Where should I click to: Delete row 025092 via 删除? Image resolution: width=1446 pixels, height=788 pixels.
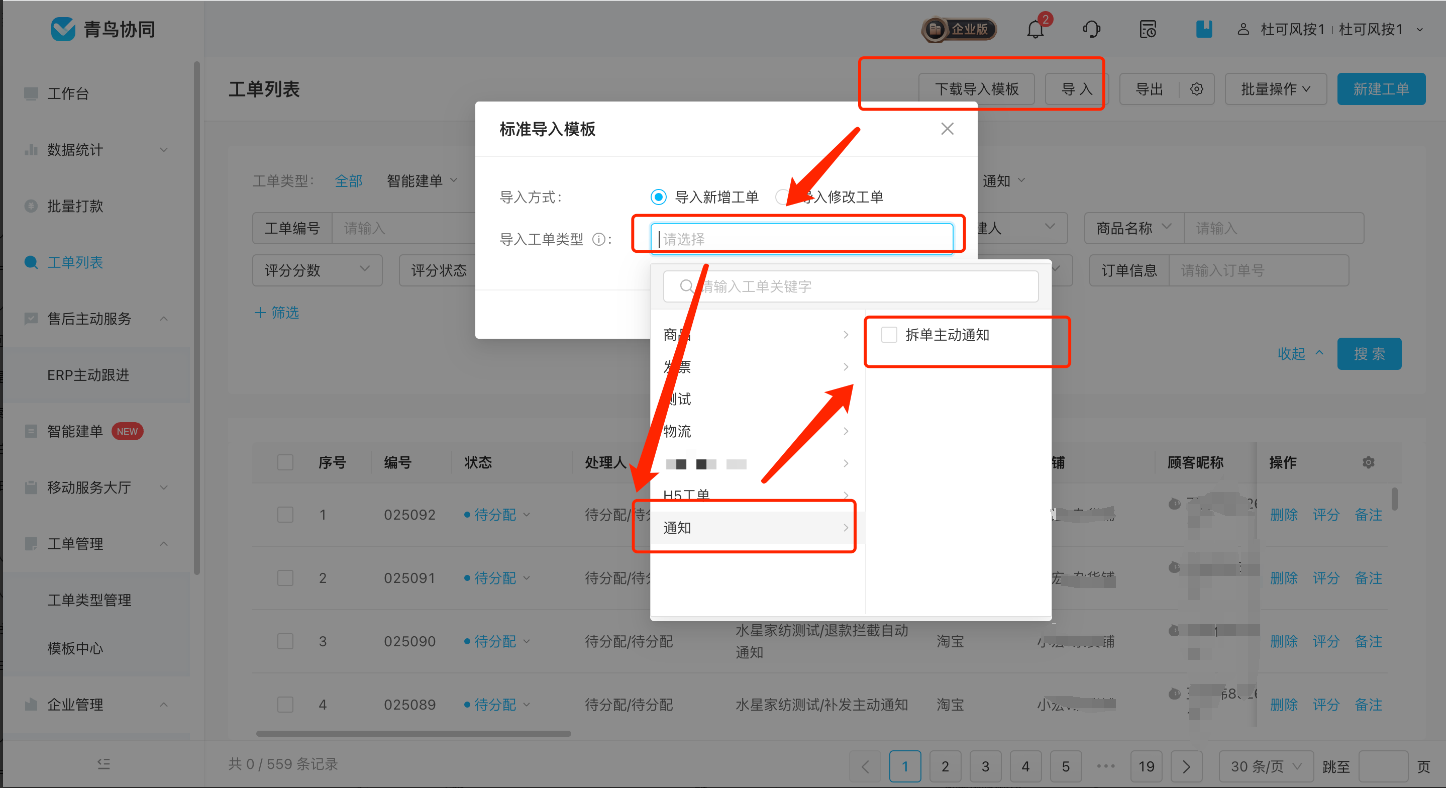[x=1284, y=515]
